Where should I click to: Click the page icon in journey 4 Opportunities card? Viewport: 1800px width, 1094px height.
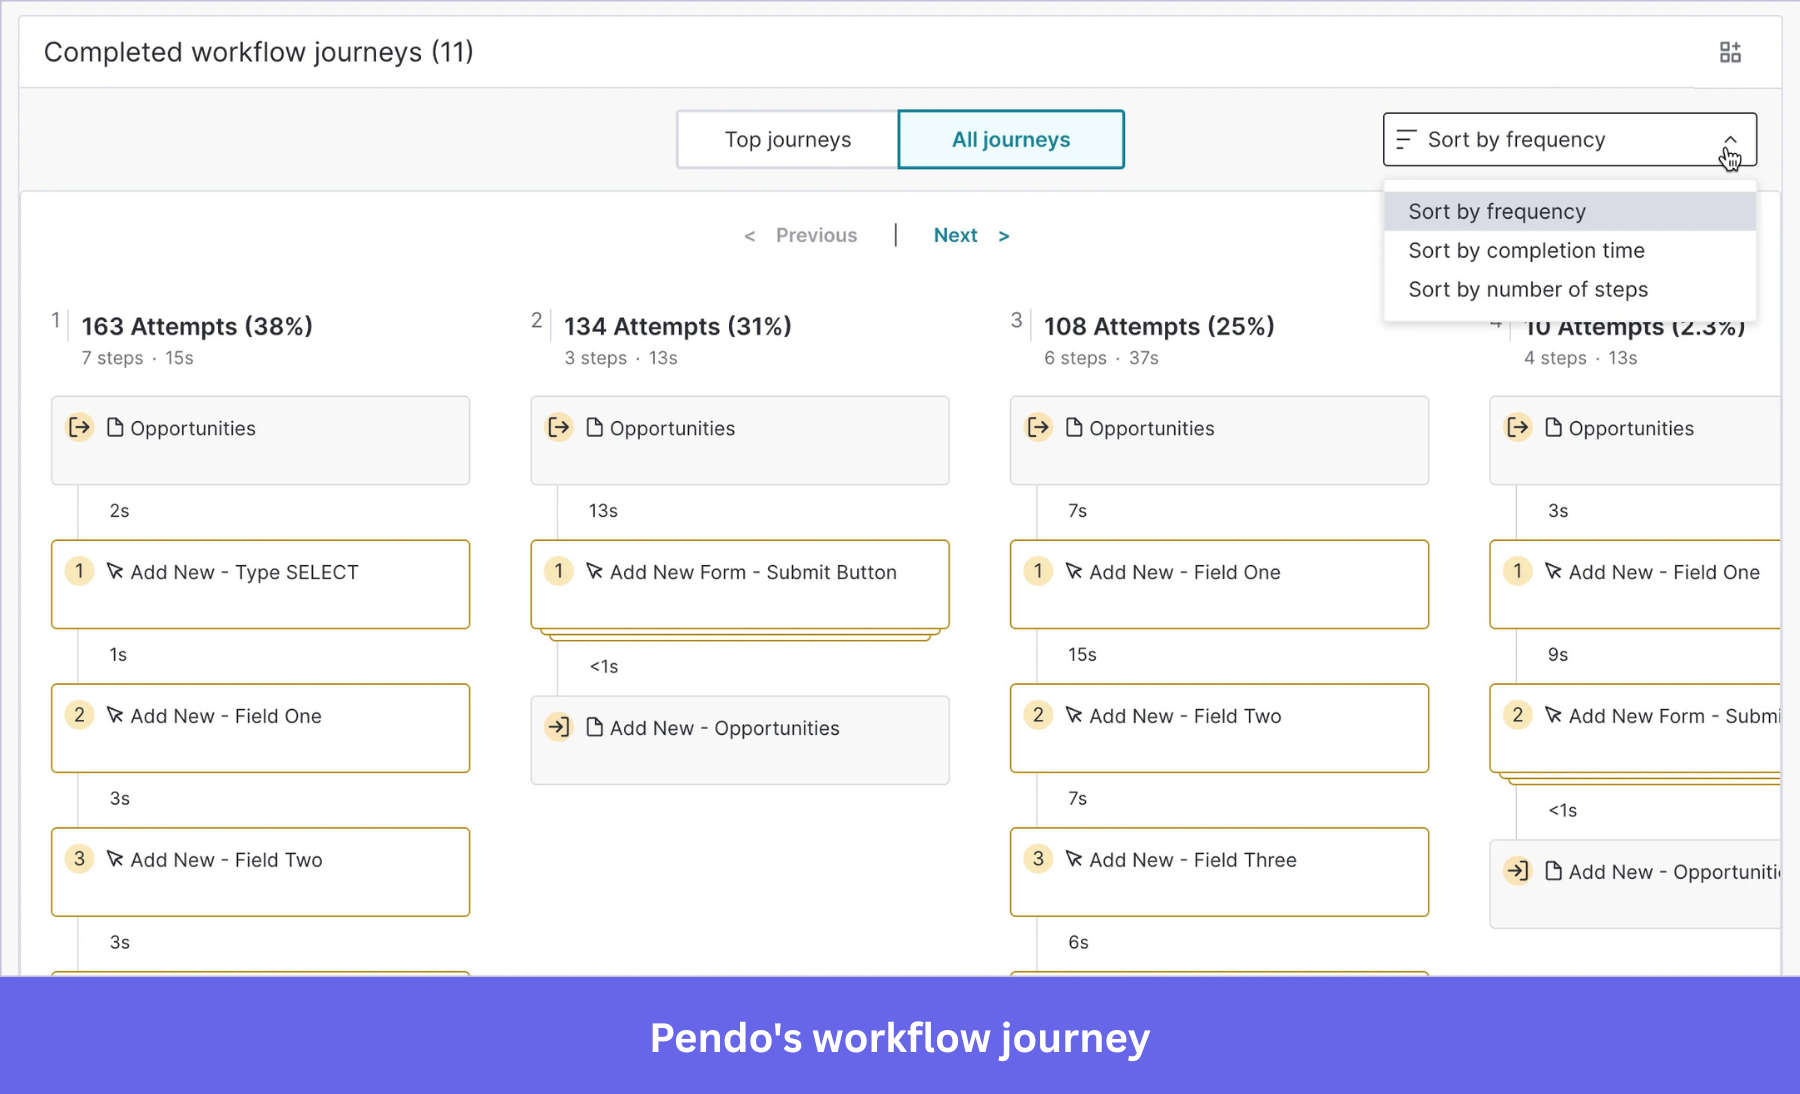tap(1553, 428)
